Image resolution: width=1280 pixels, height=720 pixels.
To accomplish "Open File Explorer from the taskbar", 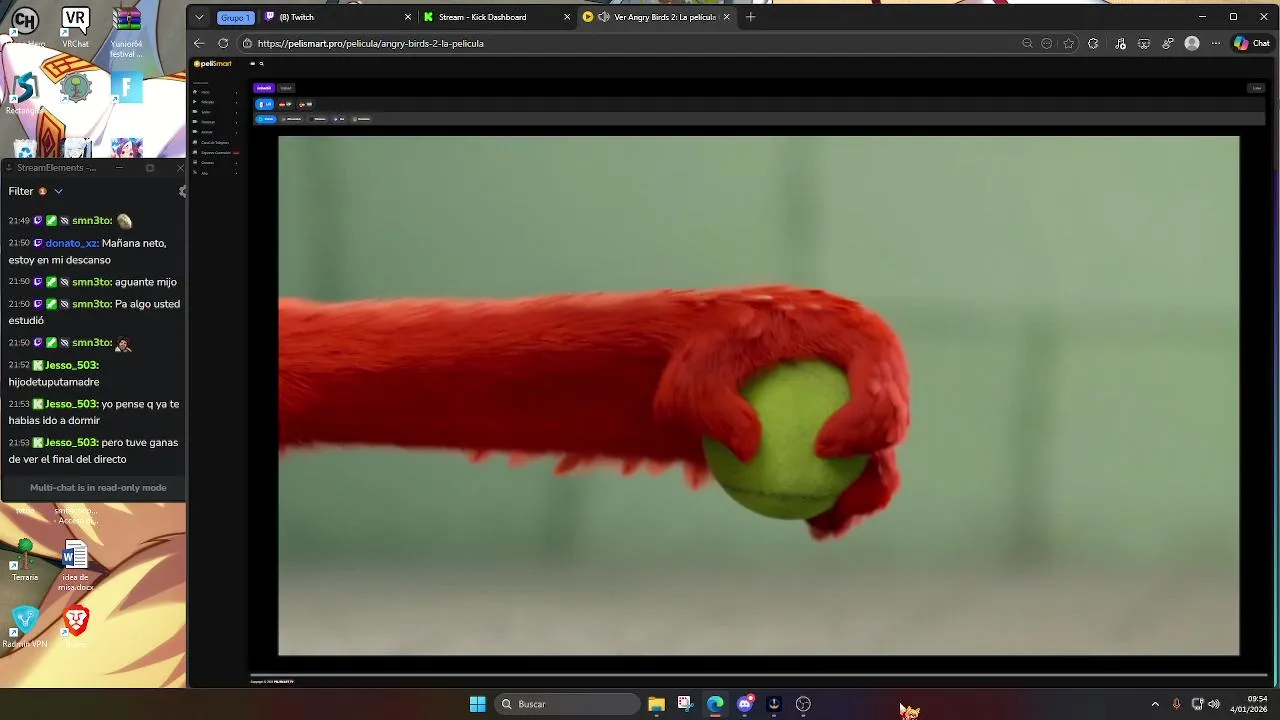I will pos(656,704).
